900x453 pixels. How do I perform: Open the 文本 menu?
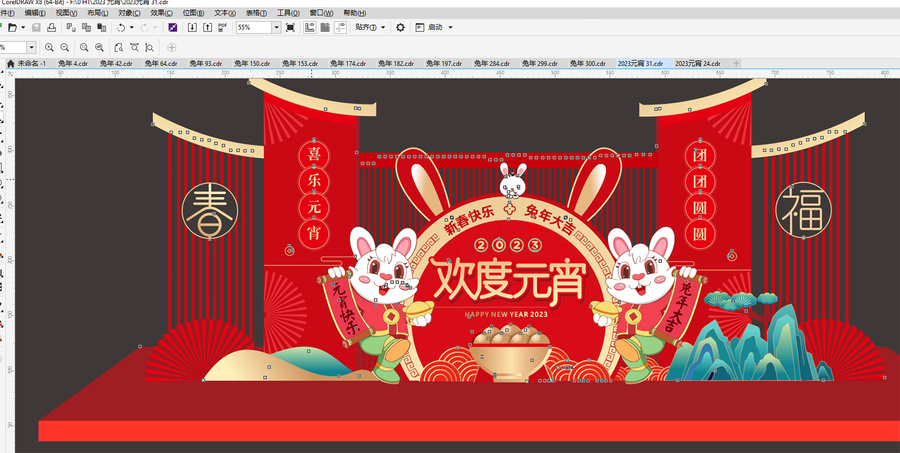(225, 13)
